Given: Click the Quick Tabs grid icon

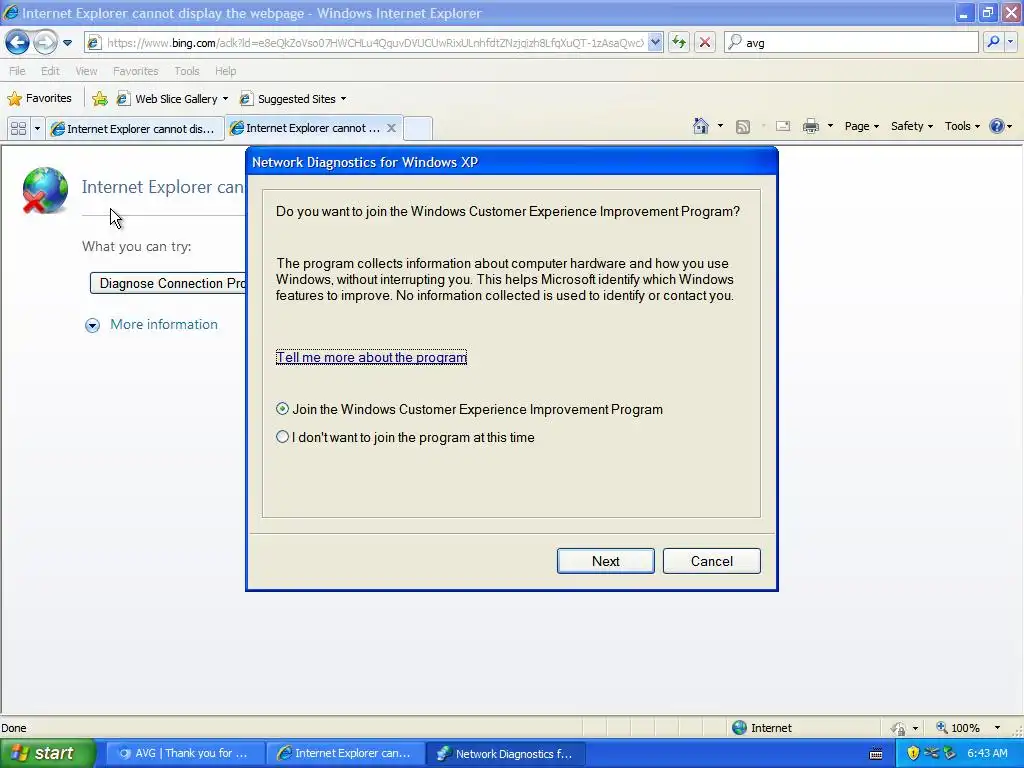Looking at the screenshot, I should (18, 129).
